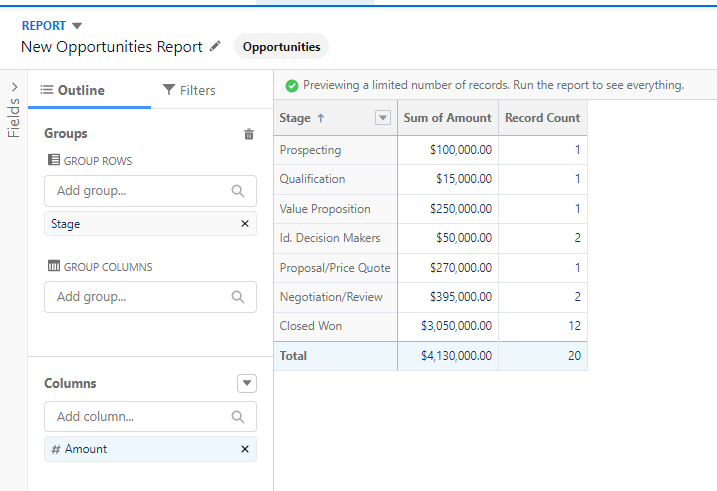
Task: Click the Opportunities report type badge
Action: click(281, 47)
